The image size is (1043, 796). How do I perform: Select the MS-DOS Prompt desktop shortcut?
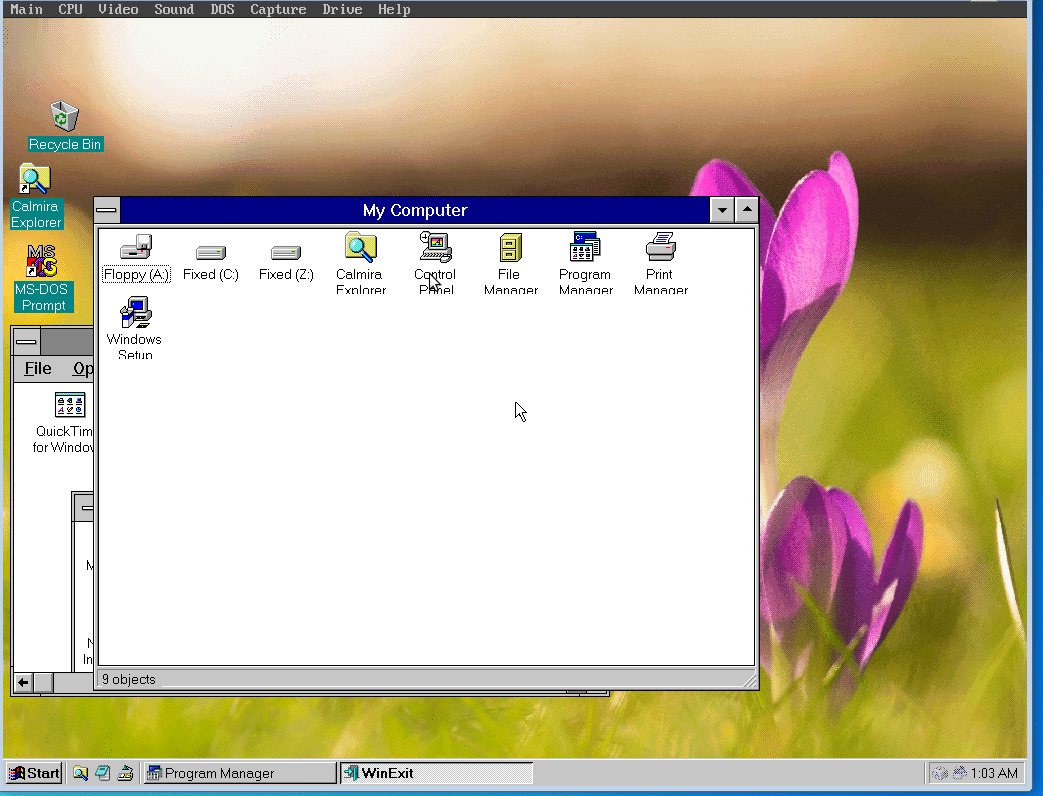[x=41, y=261]
